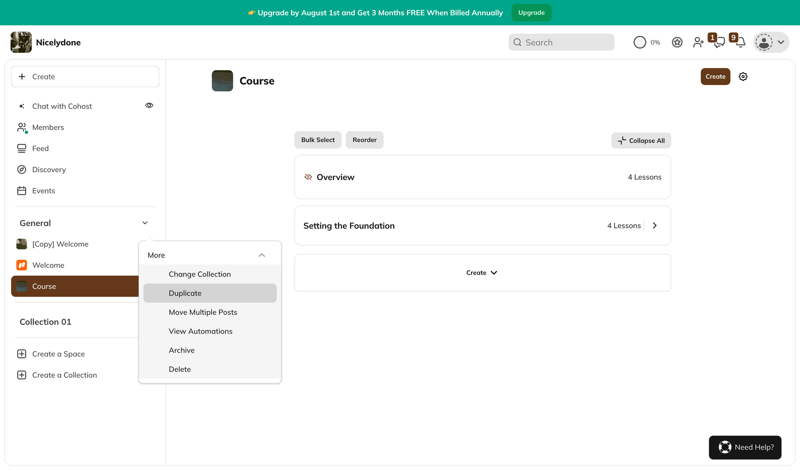Screen dimensions: 800x470
Task: Collapse the General collection chevron
Action: (145, 223)
